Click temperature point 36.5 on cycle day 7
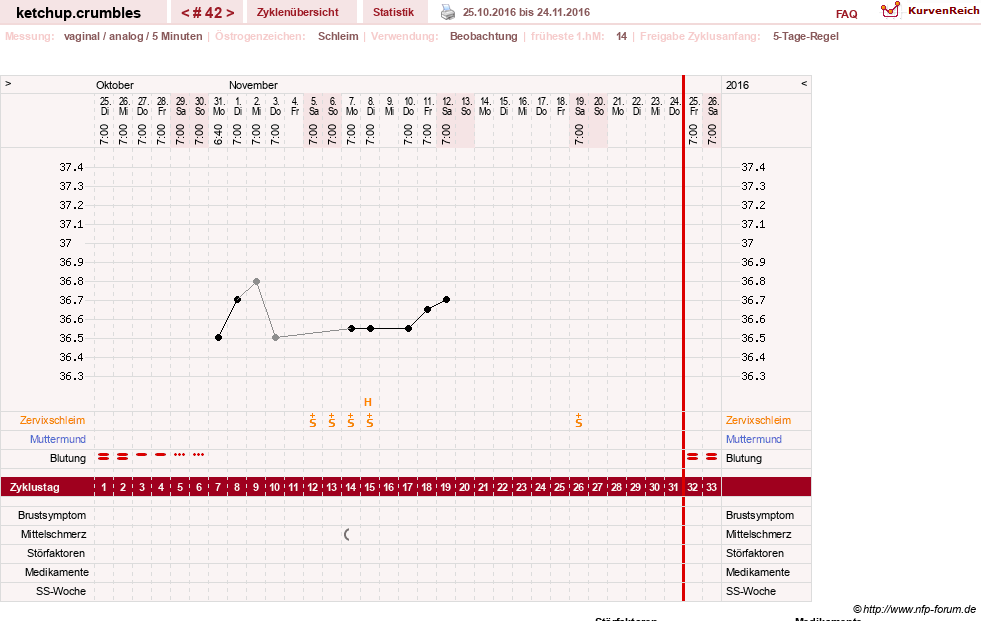 tap(218, 338)
